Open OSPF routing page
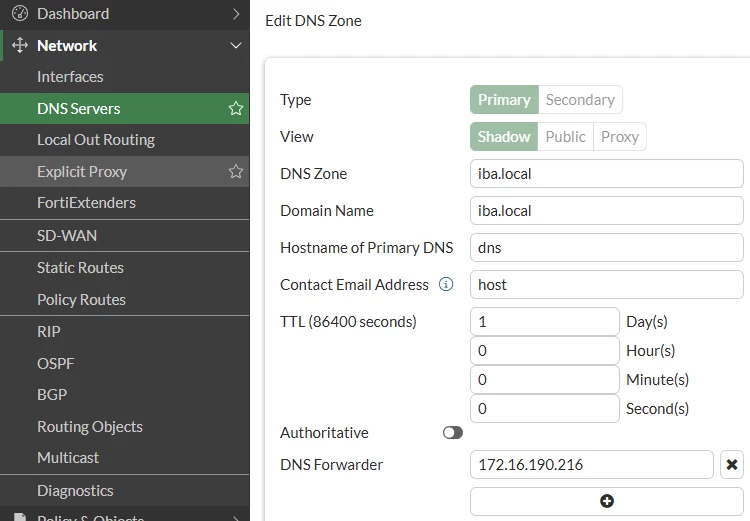Viewport: 750px width, 521px height. point(124,363)
